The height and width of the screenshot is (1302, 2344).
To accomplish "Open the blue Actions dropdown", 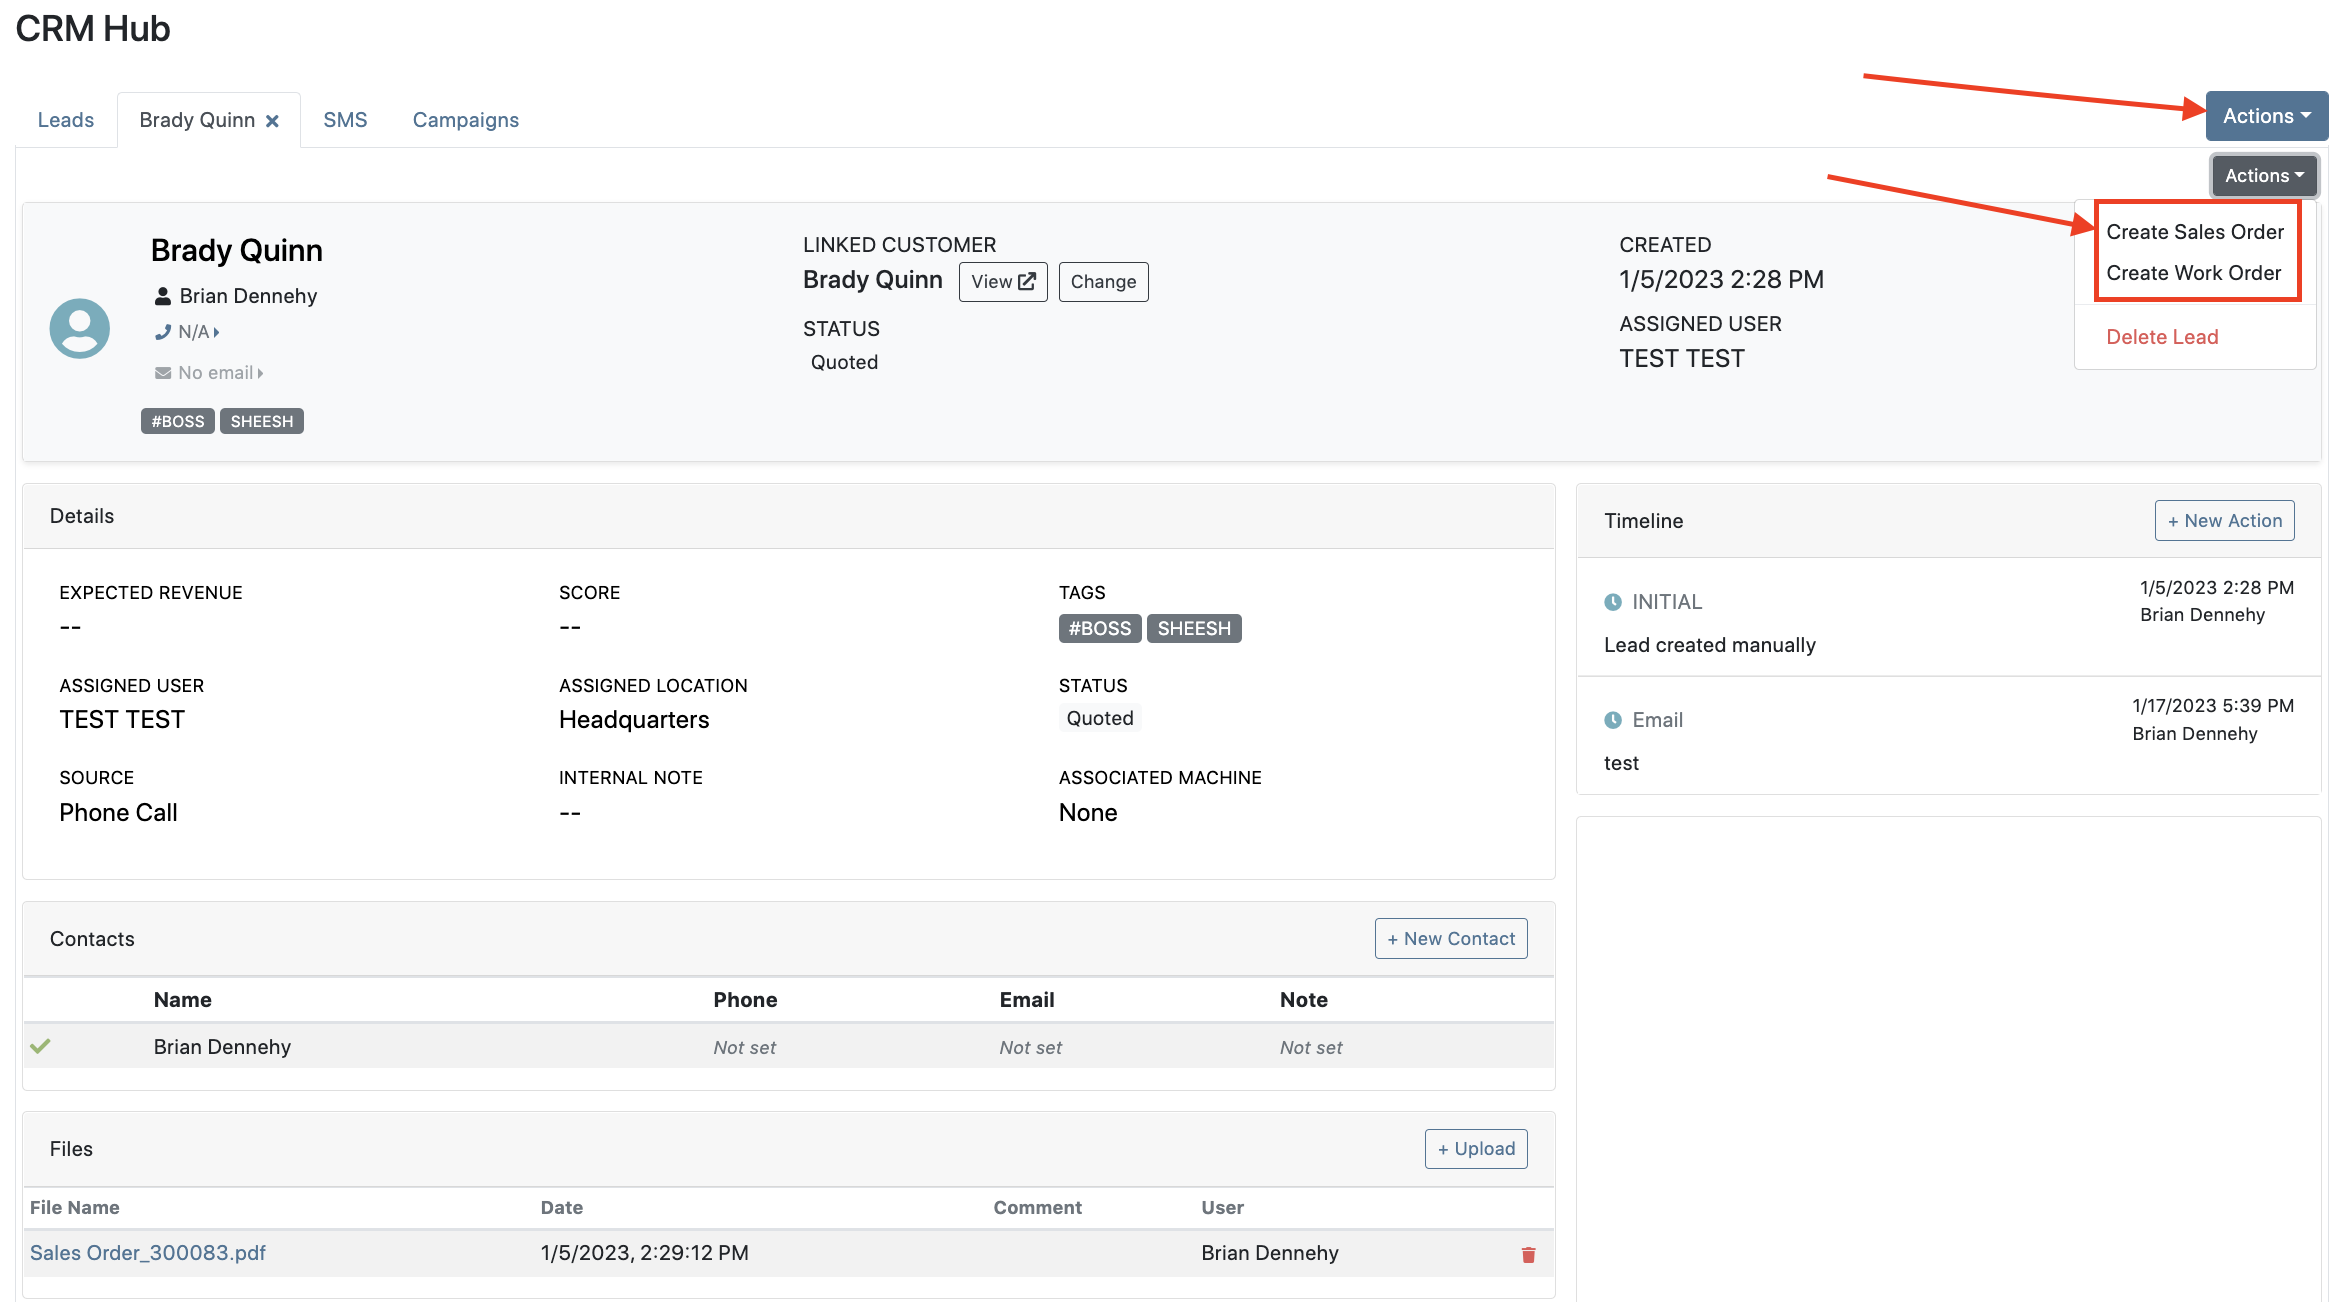I will coord(2267,116).
